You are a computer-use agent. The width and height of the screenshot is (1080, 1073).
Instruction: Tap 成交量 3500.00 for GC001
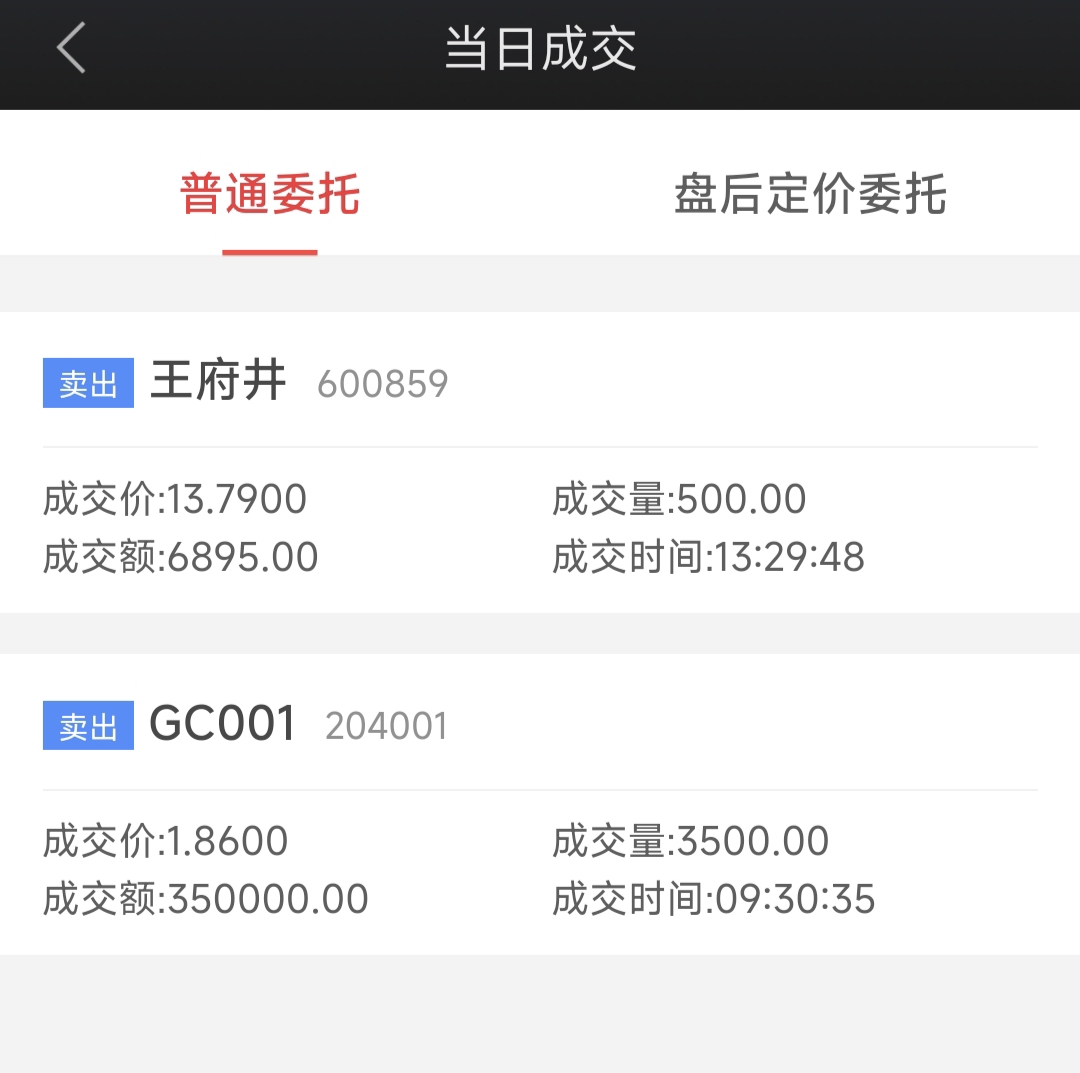point(690,841)
